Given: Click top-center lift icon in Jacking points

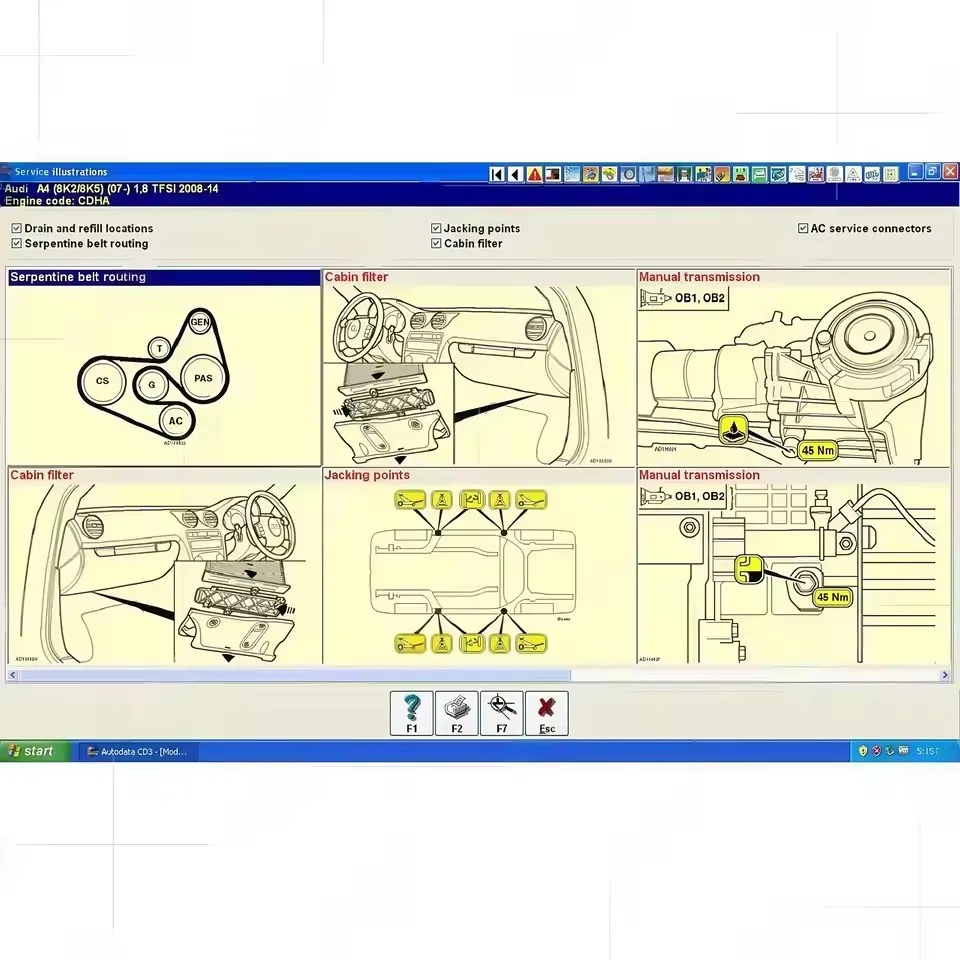Looking at the screenshot, I should [x=472, y=500].
